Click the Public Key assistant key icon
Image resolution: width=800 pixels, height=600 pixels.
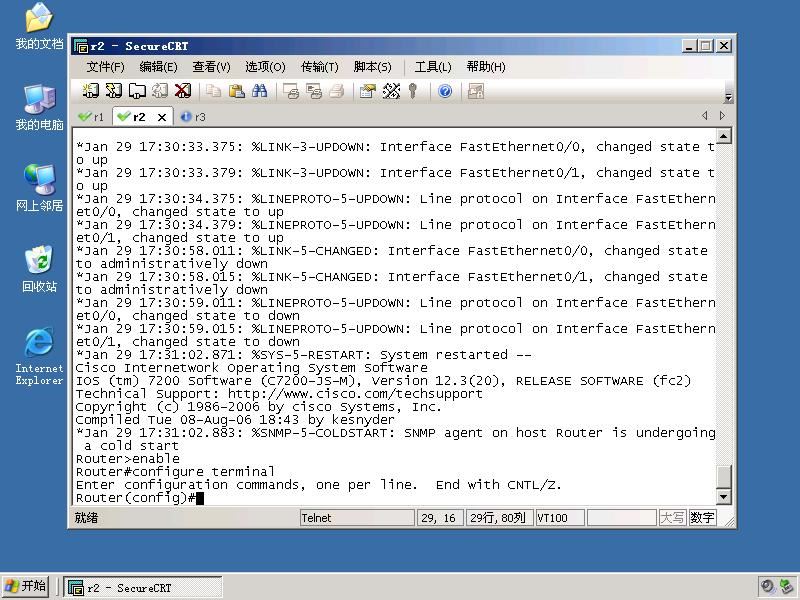click(413, 91)
